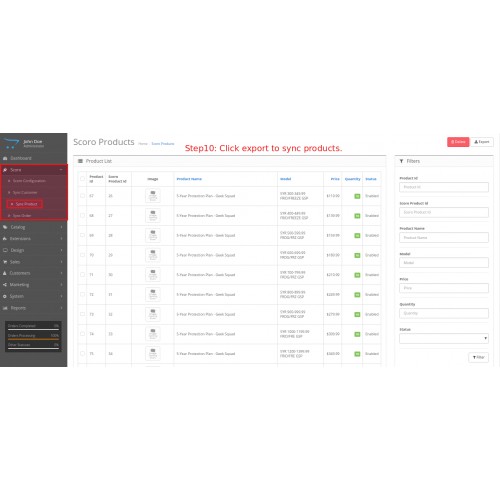Image resolution: width=500 pixels, height=500 pixels.
Task: Toggle the select-all checkbox in table header
Action: coord(82,179)
